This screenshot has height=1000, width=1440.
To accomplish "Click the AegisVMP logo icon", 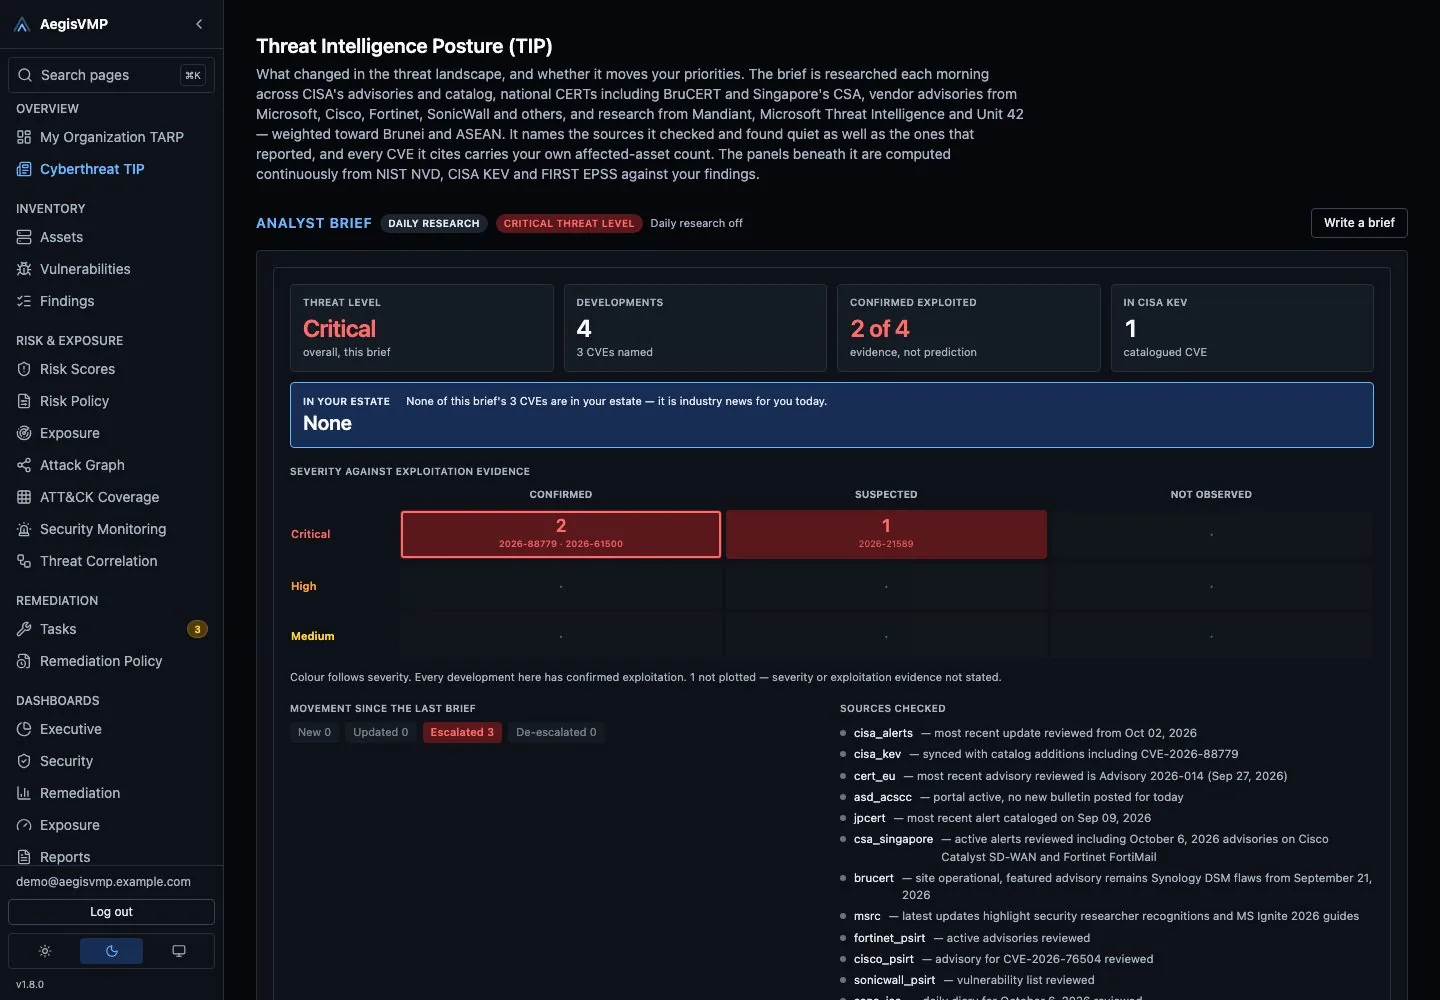I will (x=22, y=24).
